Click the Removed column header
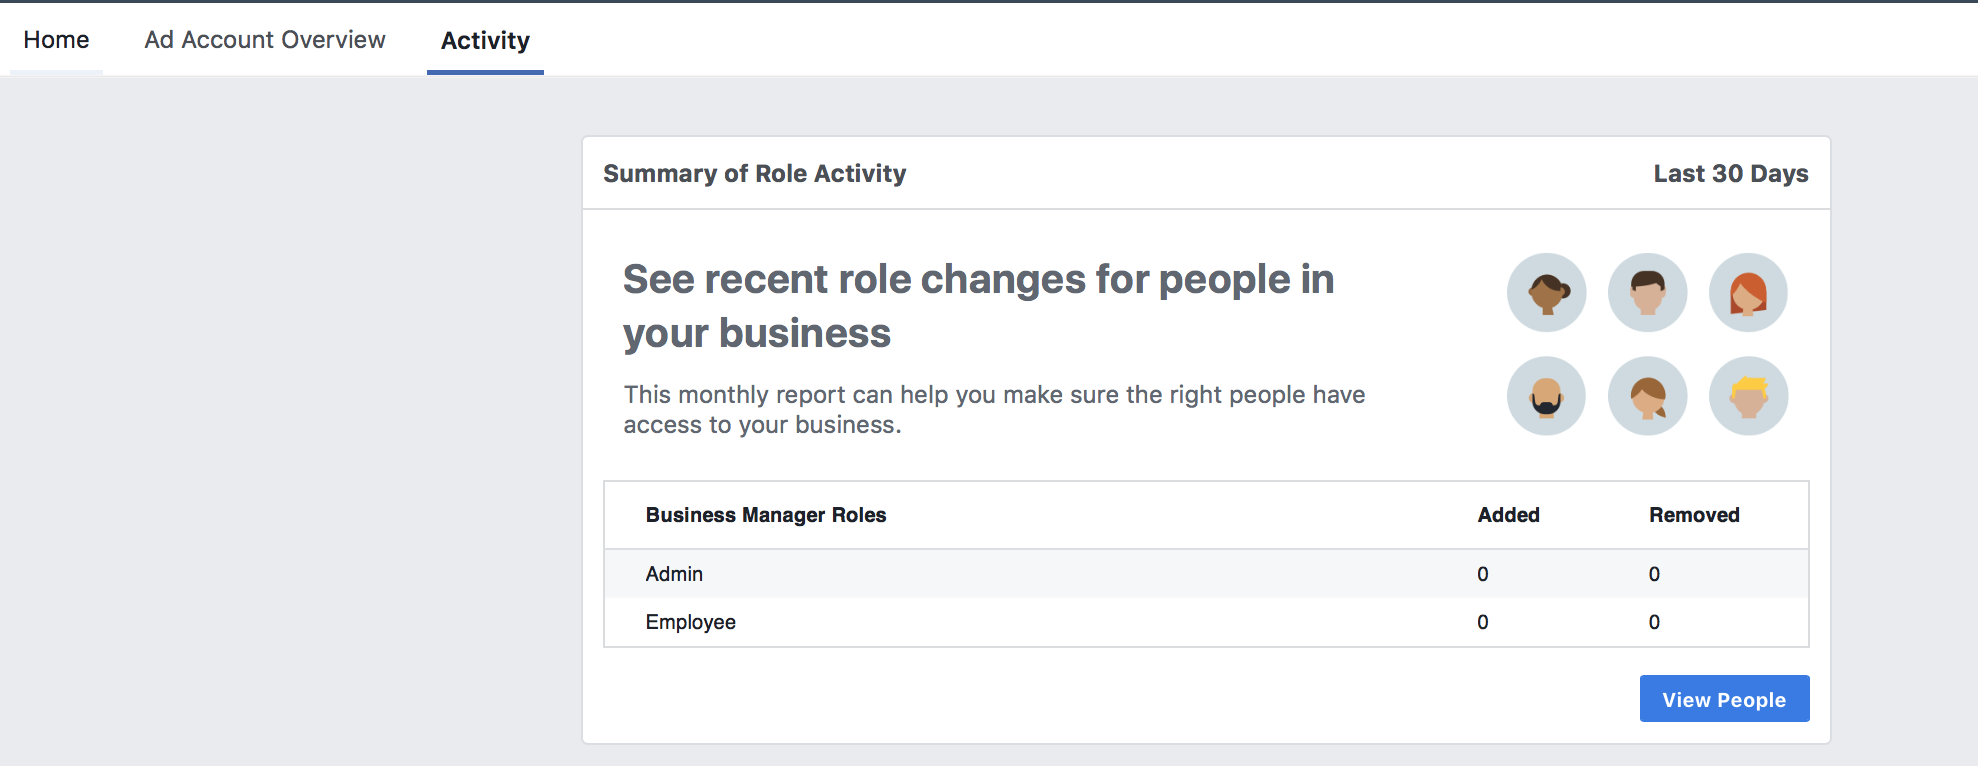 (1694, 515)
